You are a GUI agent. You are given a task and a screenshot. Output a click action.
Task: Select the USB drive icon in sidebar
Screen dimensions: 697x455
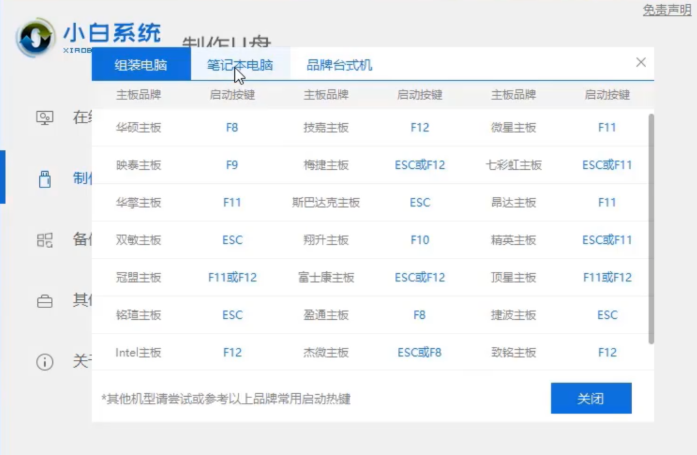[x=44, y=179]
